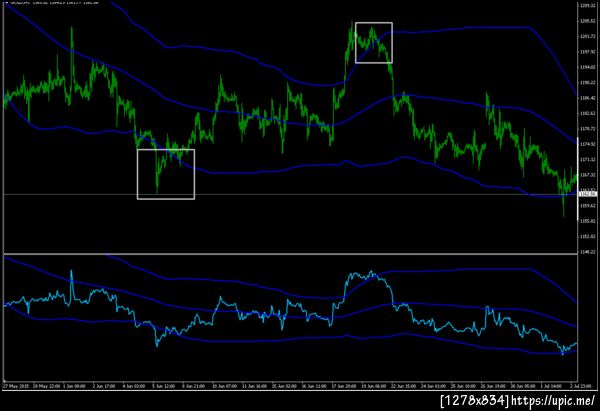
Task: Click the 1148.22 price scale label
Action: (589, 251)
